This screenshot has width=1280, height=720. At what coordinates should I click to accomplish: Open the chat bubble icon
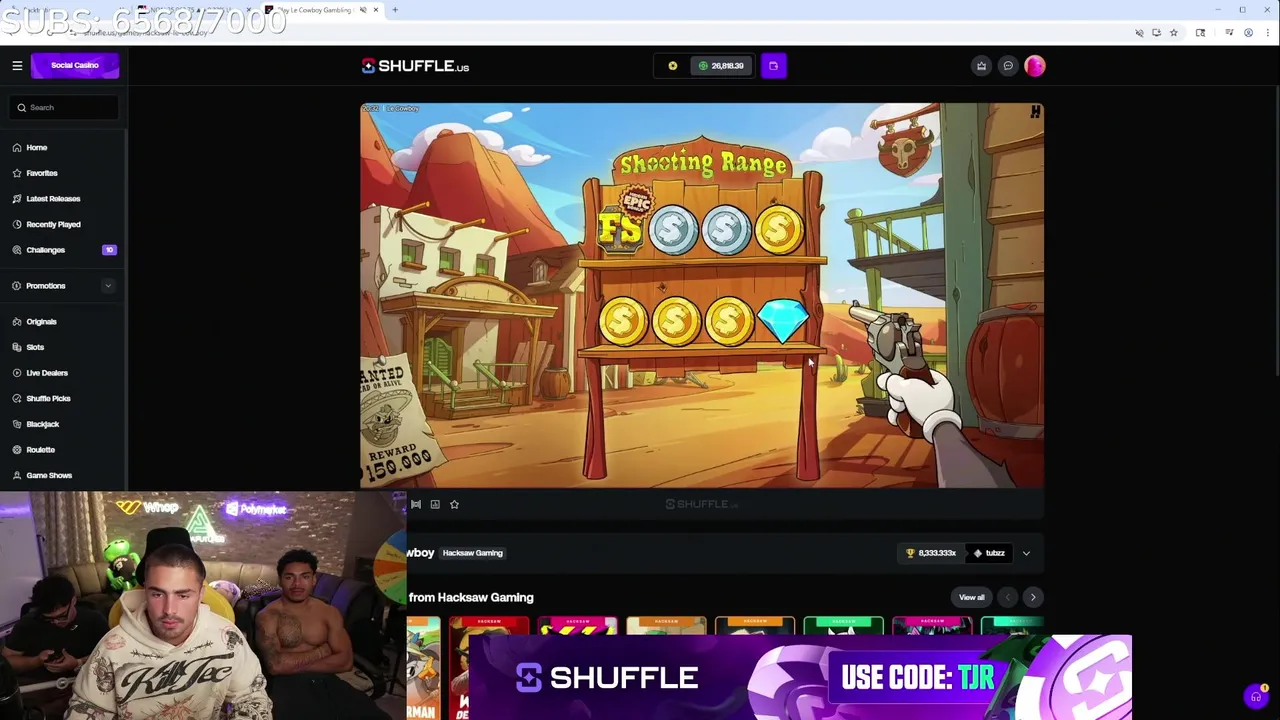coord(1008,66)
